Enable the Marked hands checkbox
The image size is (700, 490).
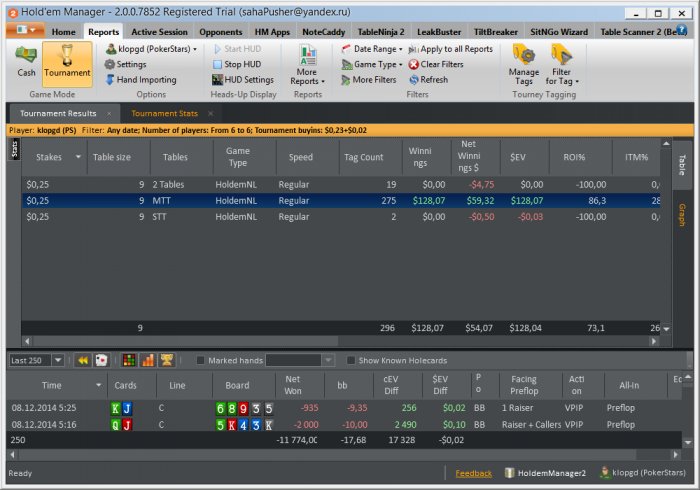[201, 360]
